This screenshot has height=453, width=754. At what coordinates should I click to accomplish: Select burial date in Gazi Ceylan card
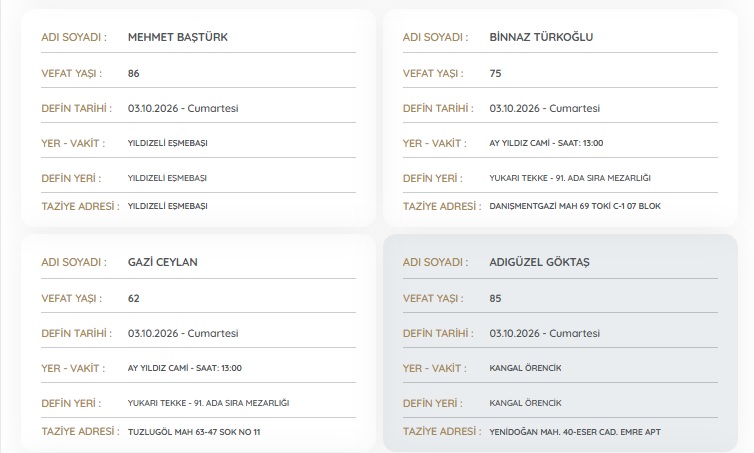click(x=183, y=334)
